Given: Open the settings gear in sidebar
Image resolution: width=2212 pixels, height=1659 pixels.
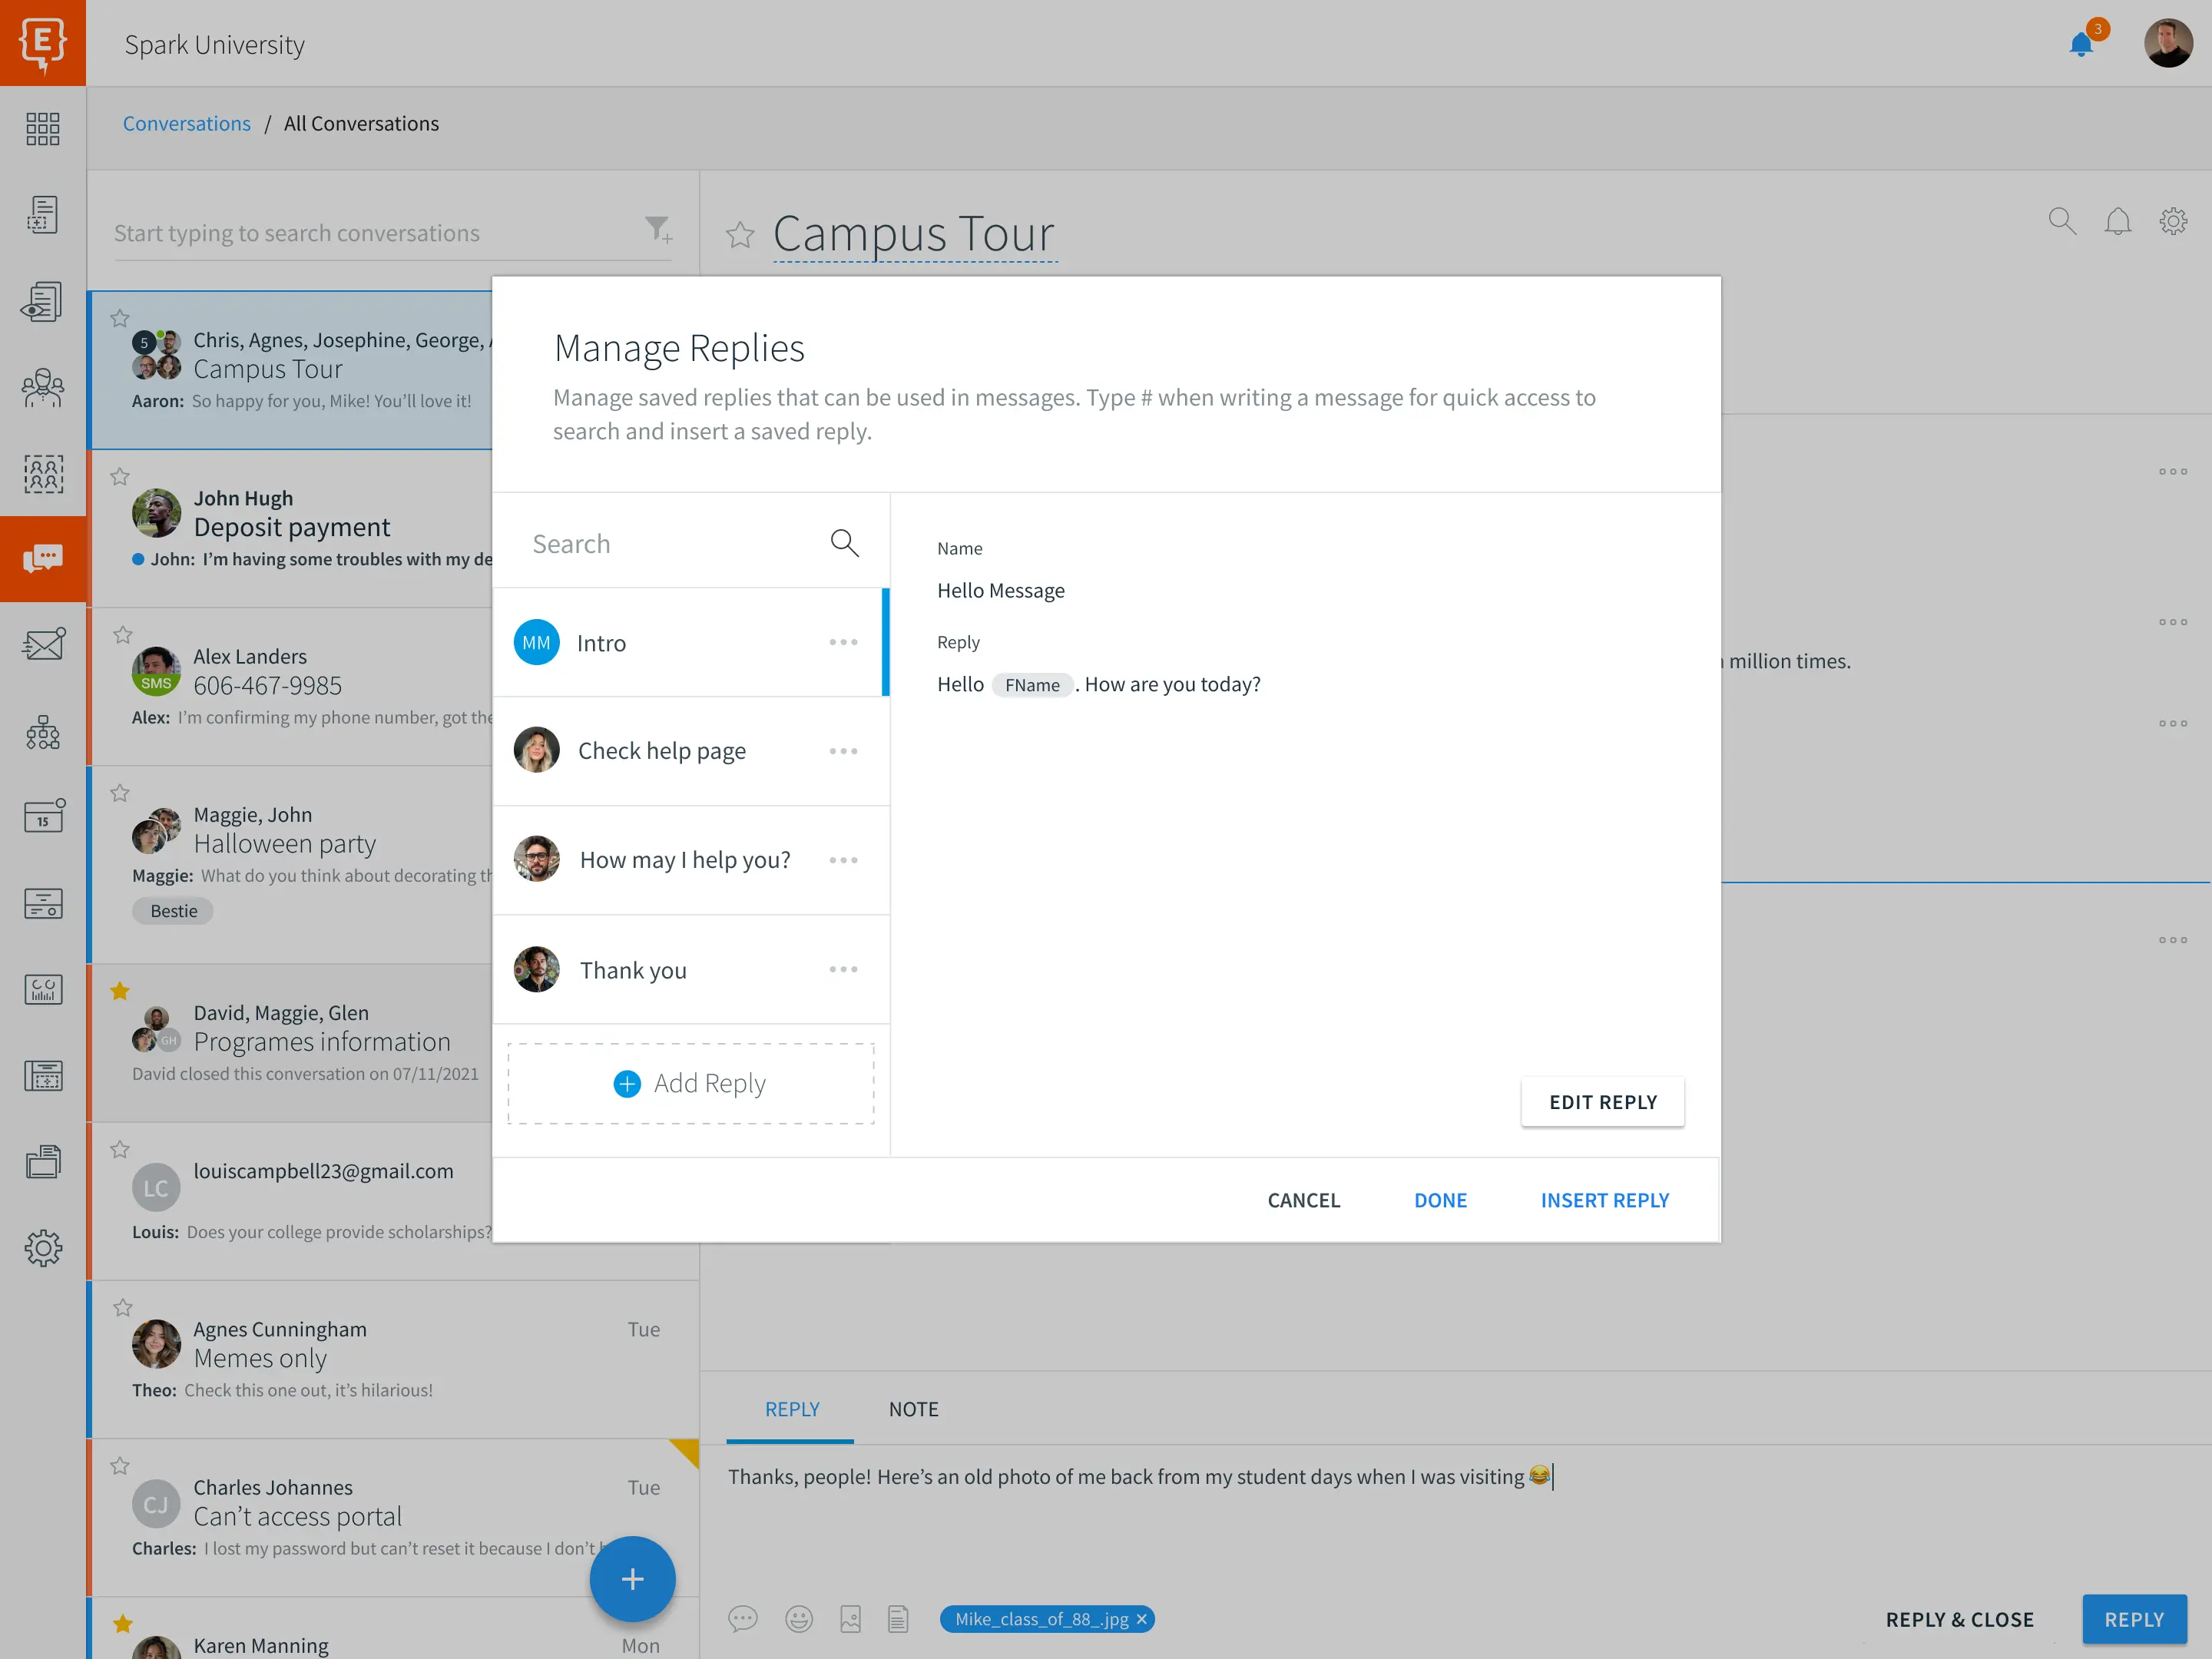Looking at the screenshot, I should 43,1248.
